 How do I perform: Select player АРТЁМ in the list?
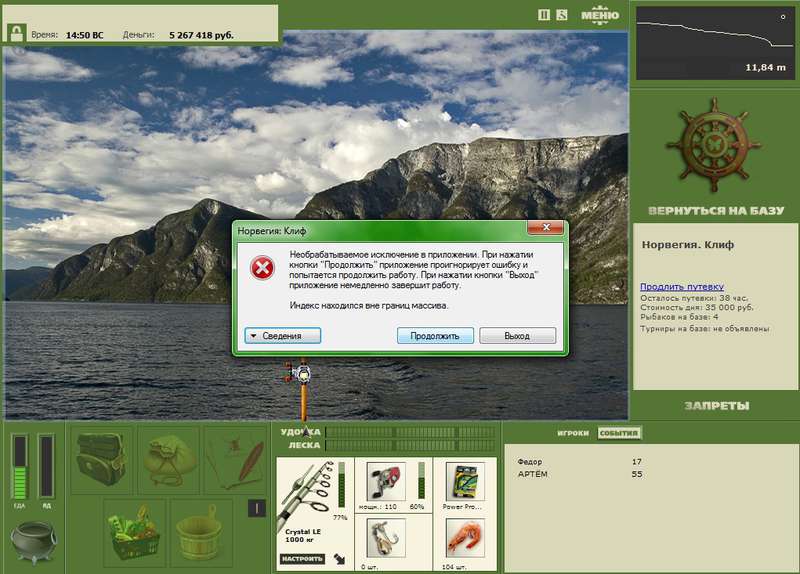coord(532,474)
